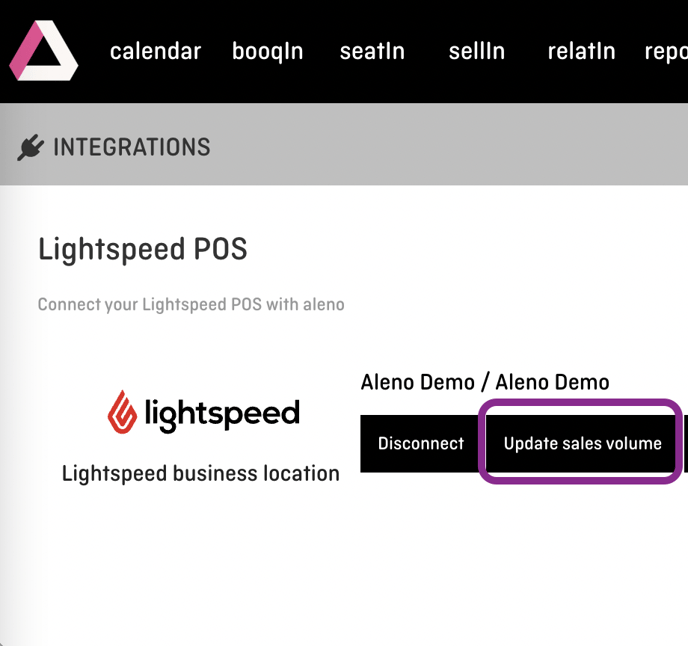Go to the booqIn section

[x=267, y=53]
